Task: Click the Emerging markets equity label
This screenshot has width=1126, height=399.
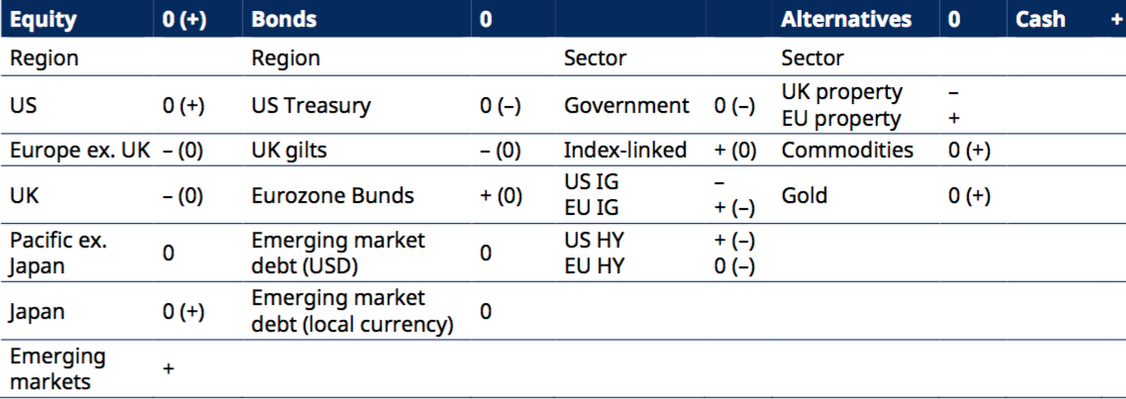Action: pyautogui.click(x=57, y=369)
